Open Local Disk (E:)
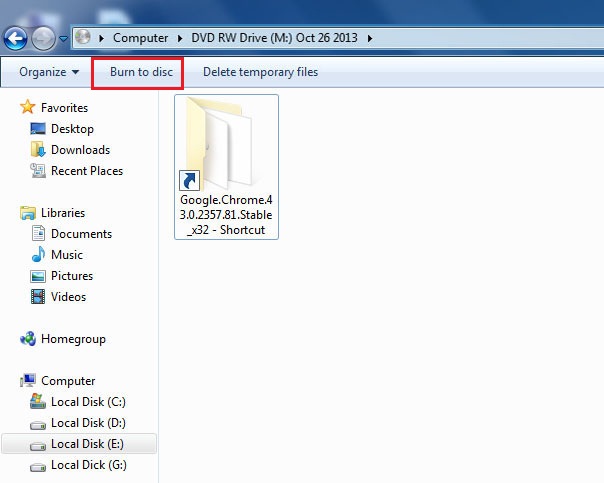 click(87, 444)
